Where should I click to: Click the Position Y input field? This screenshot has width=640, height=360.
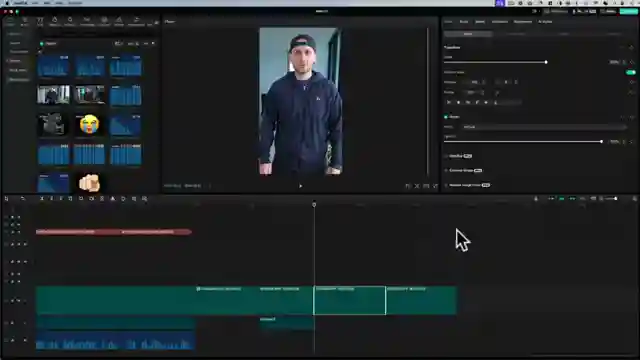506,82
